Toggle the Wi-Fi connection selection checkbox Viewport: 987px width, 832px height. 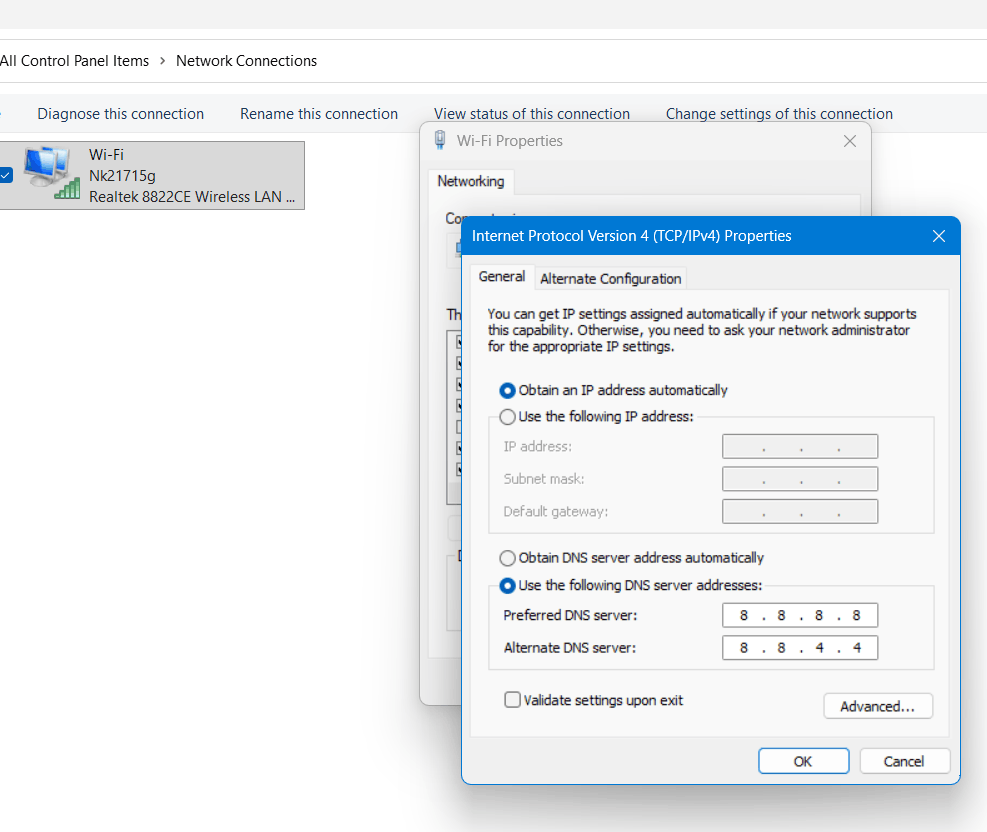pyautogui.click(x=6, y=175)
